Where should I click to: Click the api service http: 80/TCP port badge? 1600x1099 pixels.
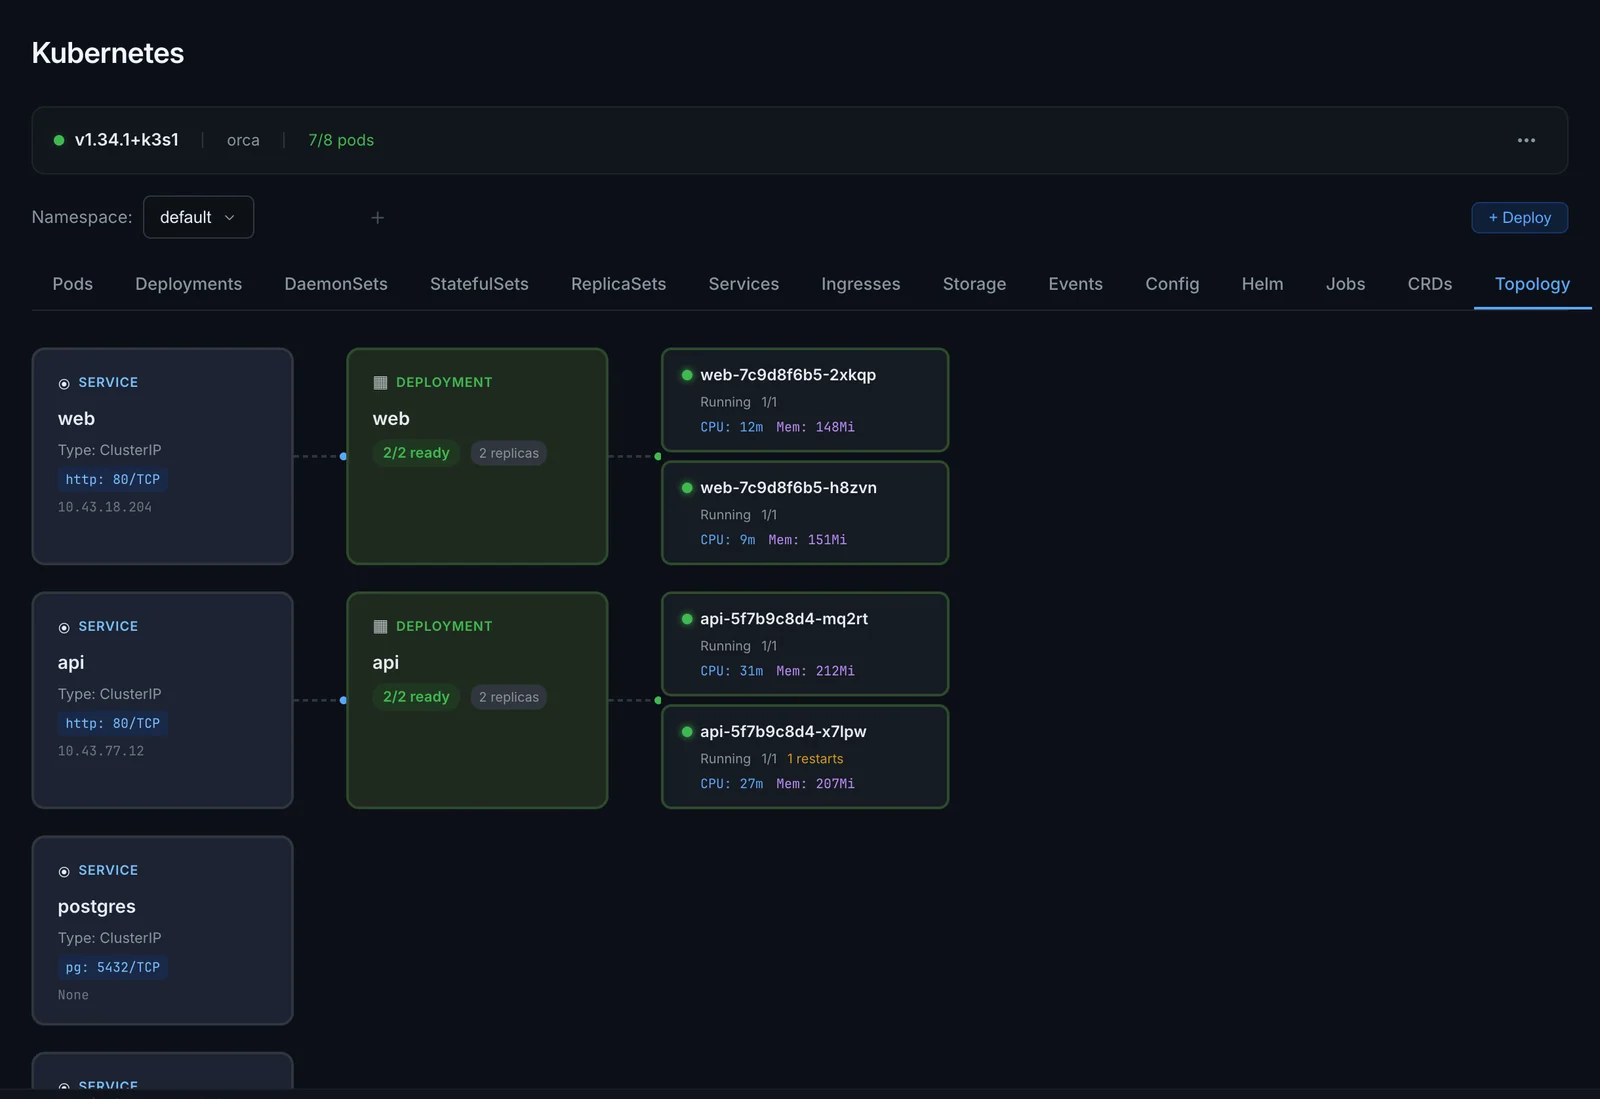pyautogui.click(x=112, y=723)
